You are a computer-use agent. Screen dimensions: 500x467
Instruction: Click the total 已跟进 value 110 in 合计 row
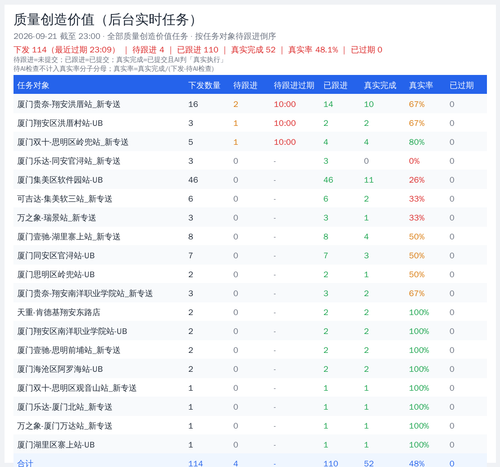tap(331, 464)
